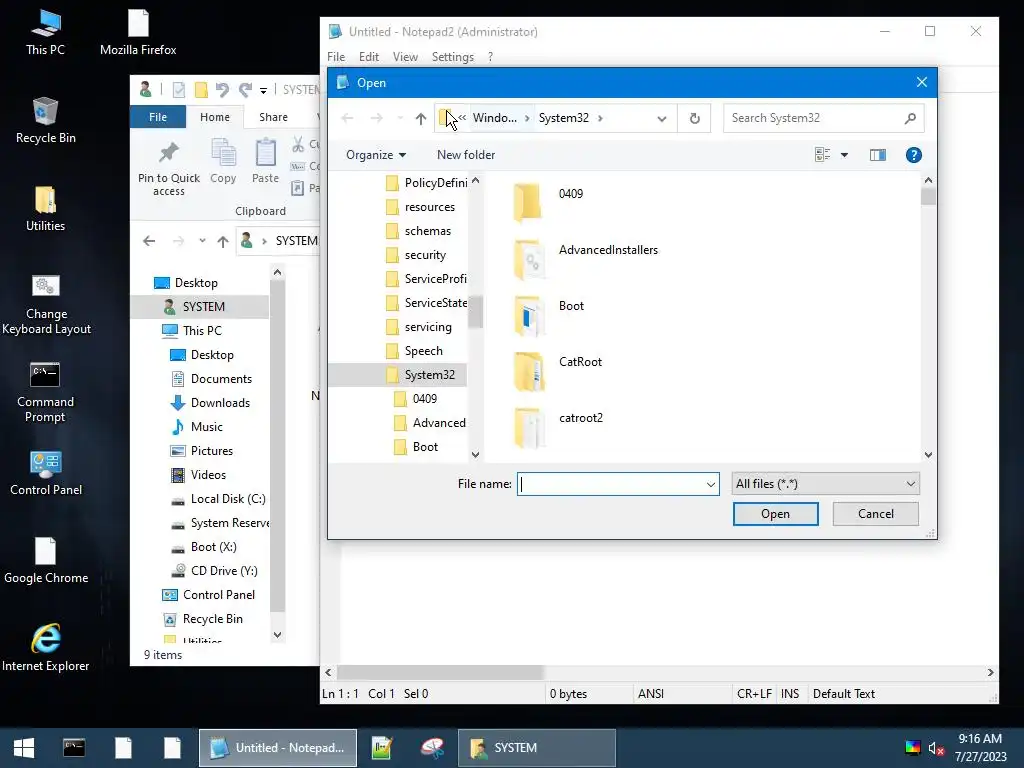Viewport: 1024px width, 768px height.
Task: Open the All files type filter dropdown
Action: point(825,483)
